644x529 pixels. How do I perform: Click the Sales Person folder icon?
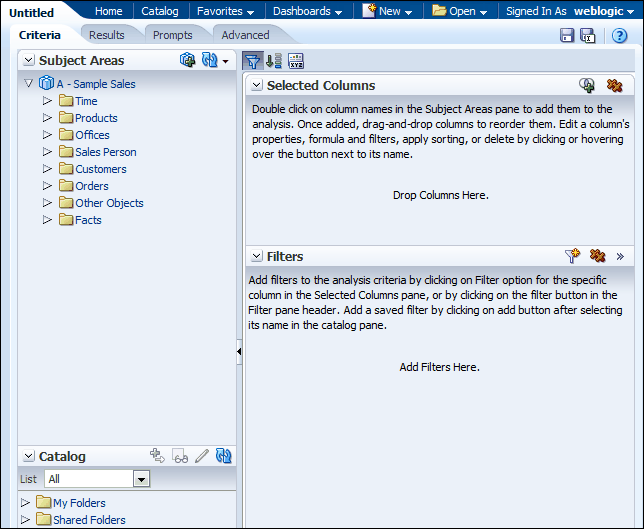click(x=66, y=151)
